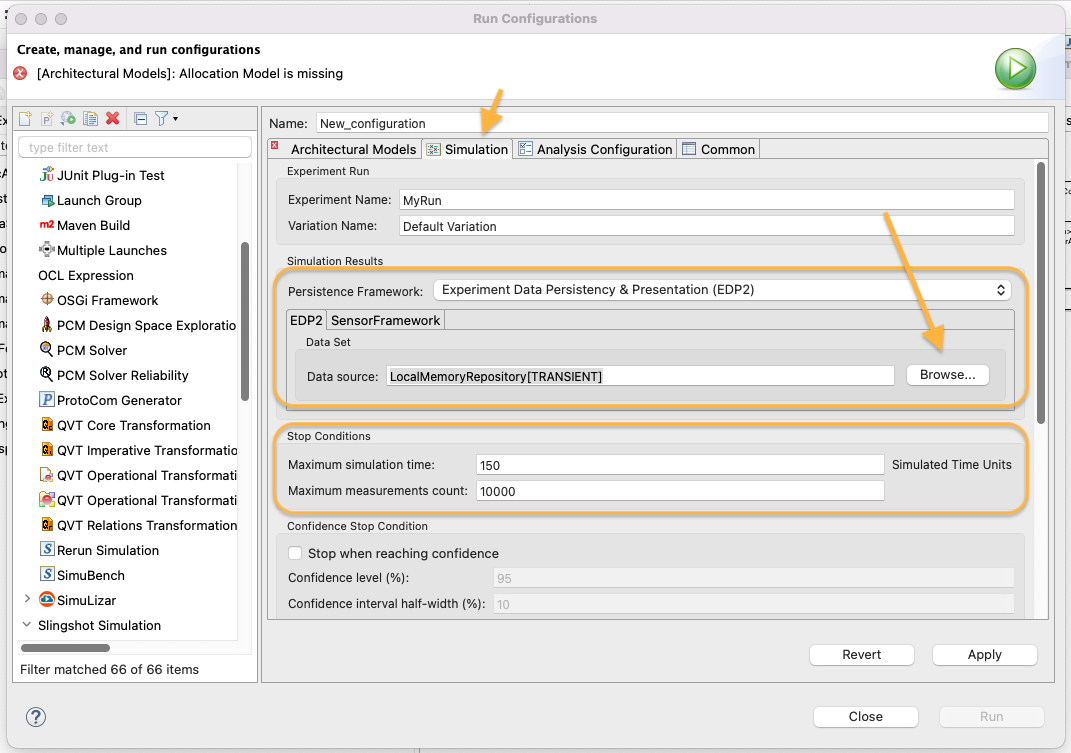
Task: Click the PCM Design Space Exploration icon
Action: [x=46, y=325]
